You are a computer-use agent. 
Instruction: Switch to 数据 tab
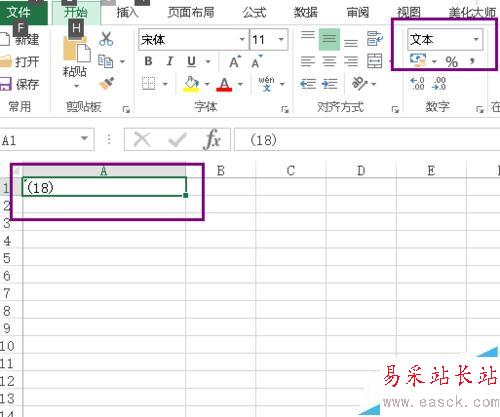point(306,13)
